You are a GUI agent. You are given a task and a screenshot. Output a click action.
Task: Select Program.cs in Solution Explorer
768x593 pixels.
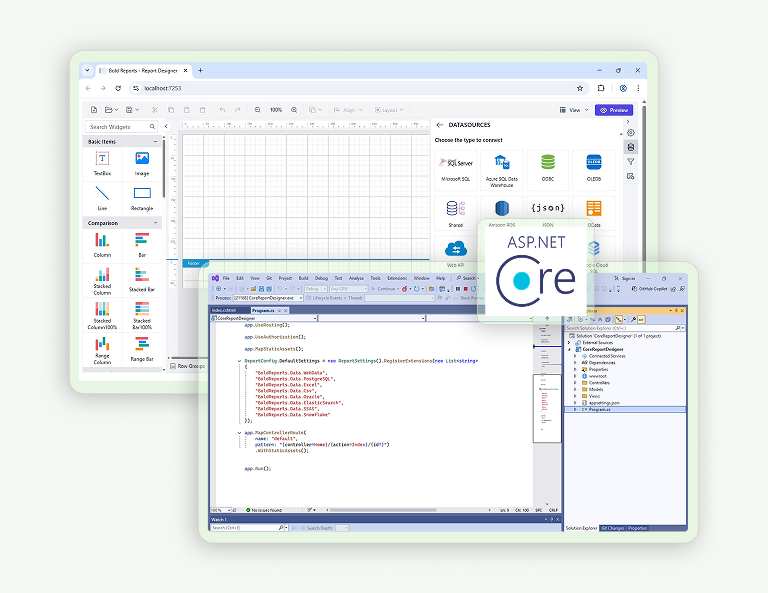tap(626, 409)
